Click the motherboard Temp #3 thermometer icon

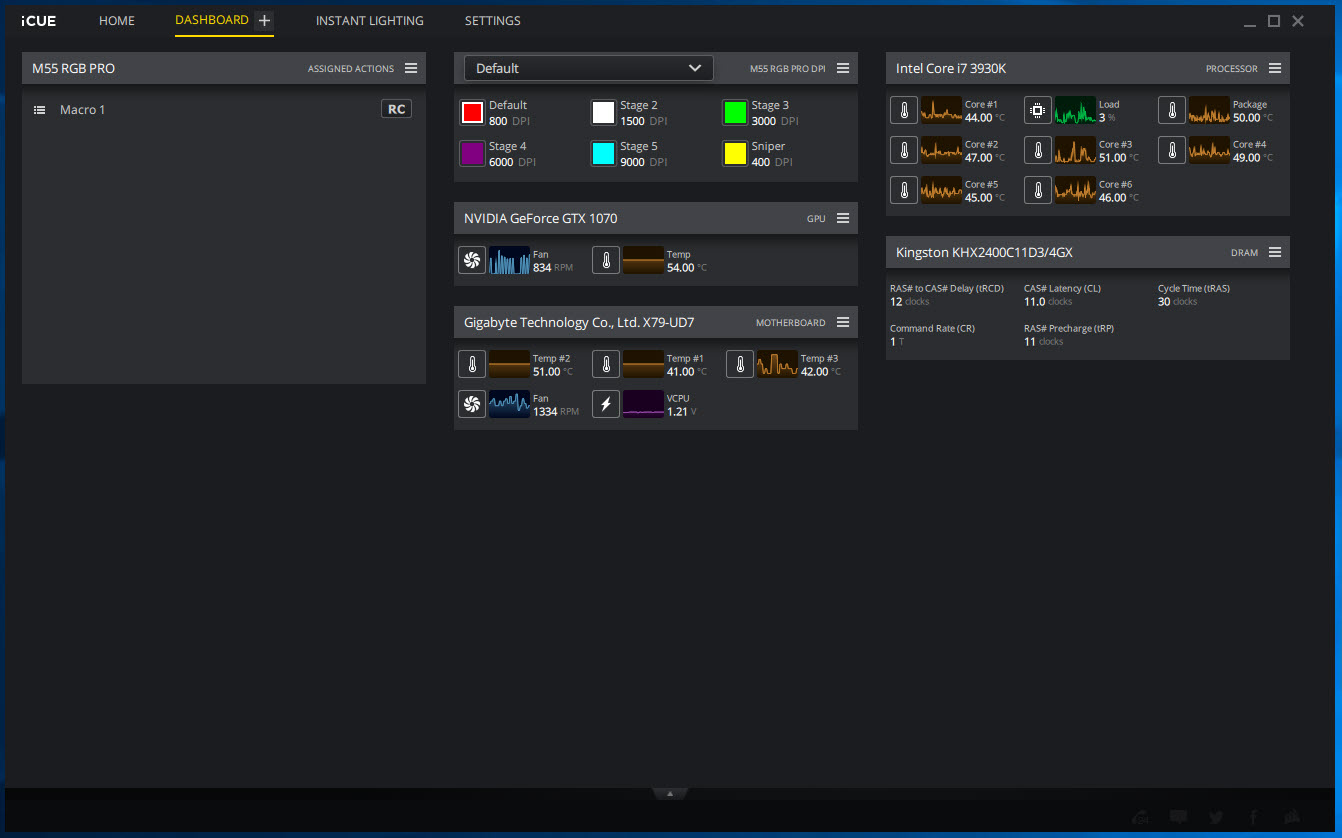740,364
